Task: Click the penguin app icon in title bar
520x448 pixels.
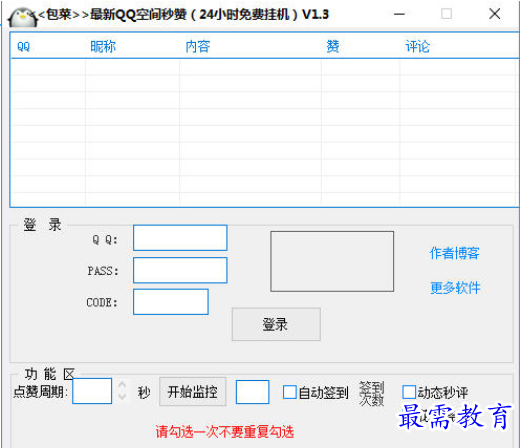Action: 23,17
